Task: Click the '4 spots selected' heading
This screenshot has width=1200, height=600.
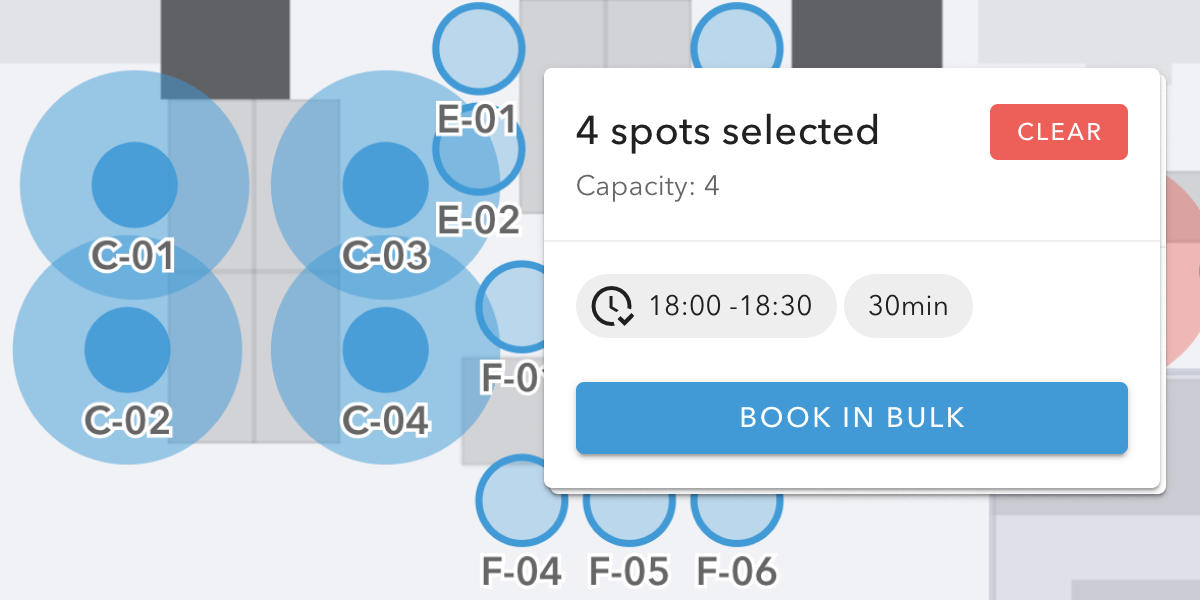Action: (x=727, y=131)
